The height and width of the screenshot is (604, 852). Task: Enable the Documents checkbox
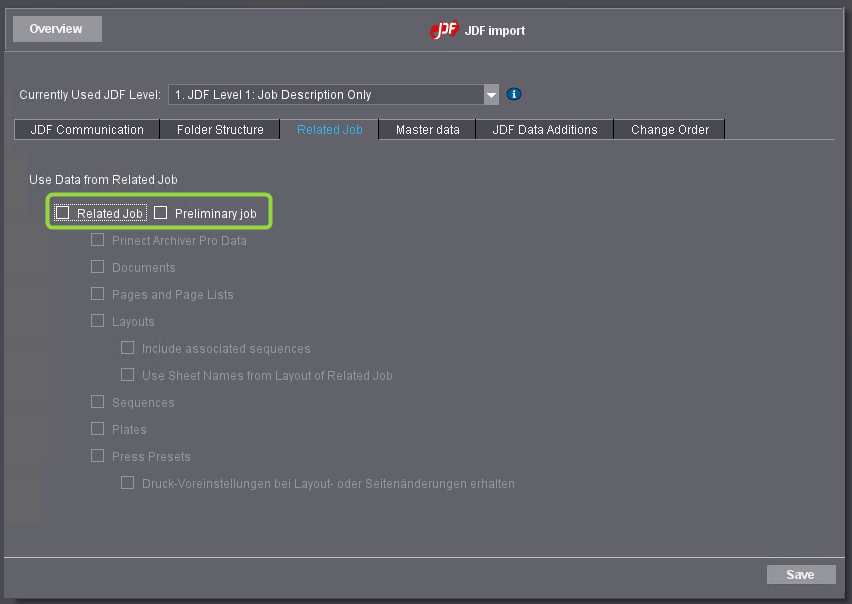tap(97, 267)
